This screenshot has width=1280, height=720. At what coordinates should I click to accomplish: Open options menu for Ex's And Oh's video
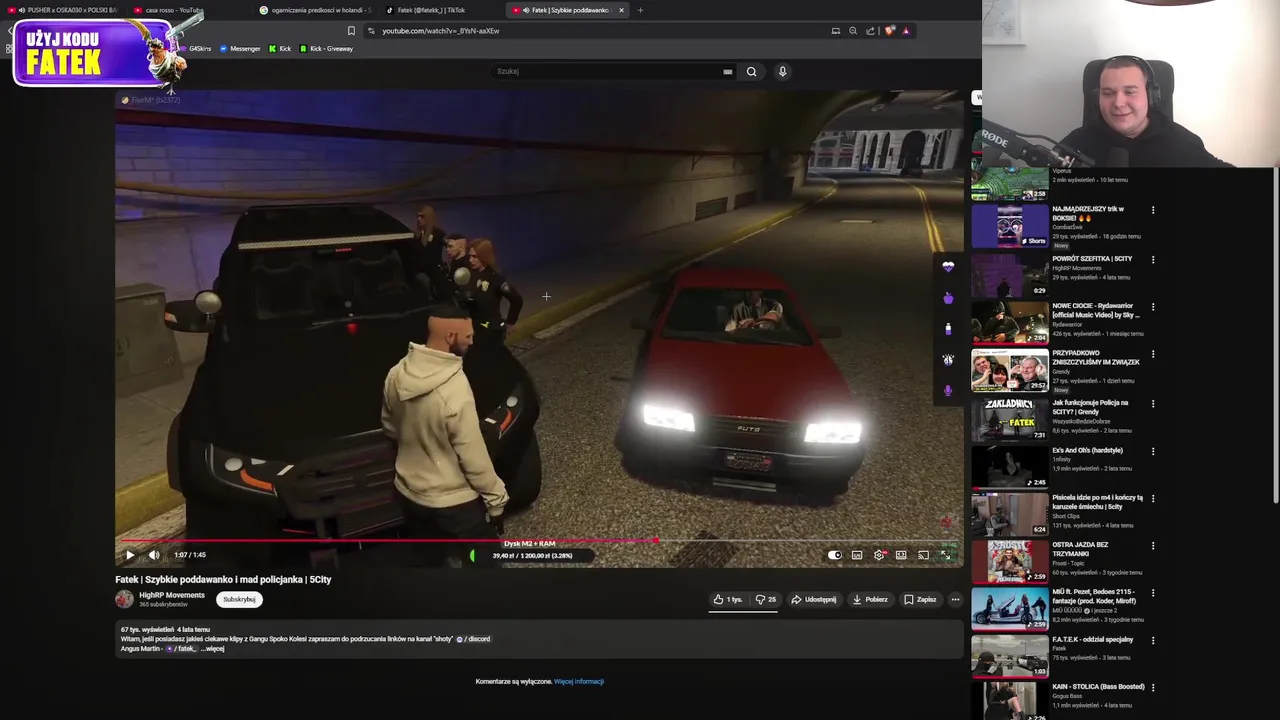tap(1153, 451)
